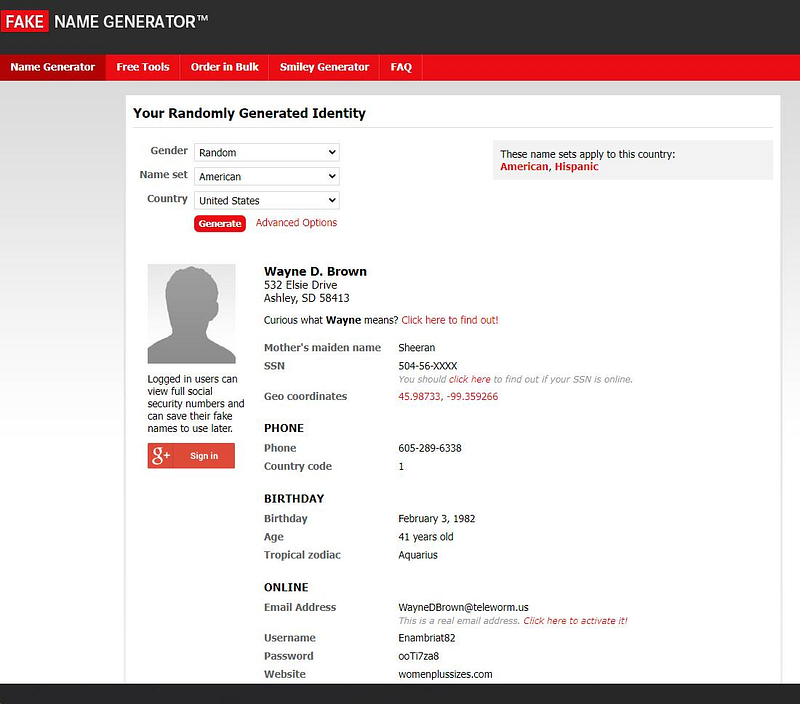
Task: Click the website womenplussizes.com
Action: tap(445, 674)
